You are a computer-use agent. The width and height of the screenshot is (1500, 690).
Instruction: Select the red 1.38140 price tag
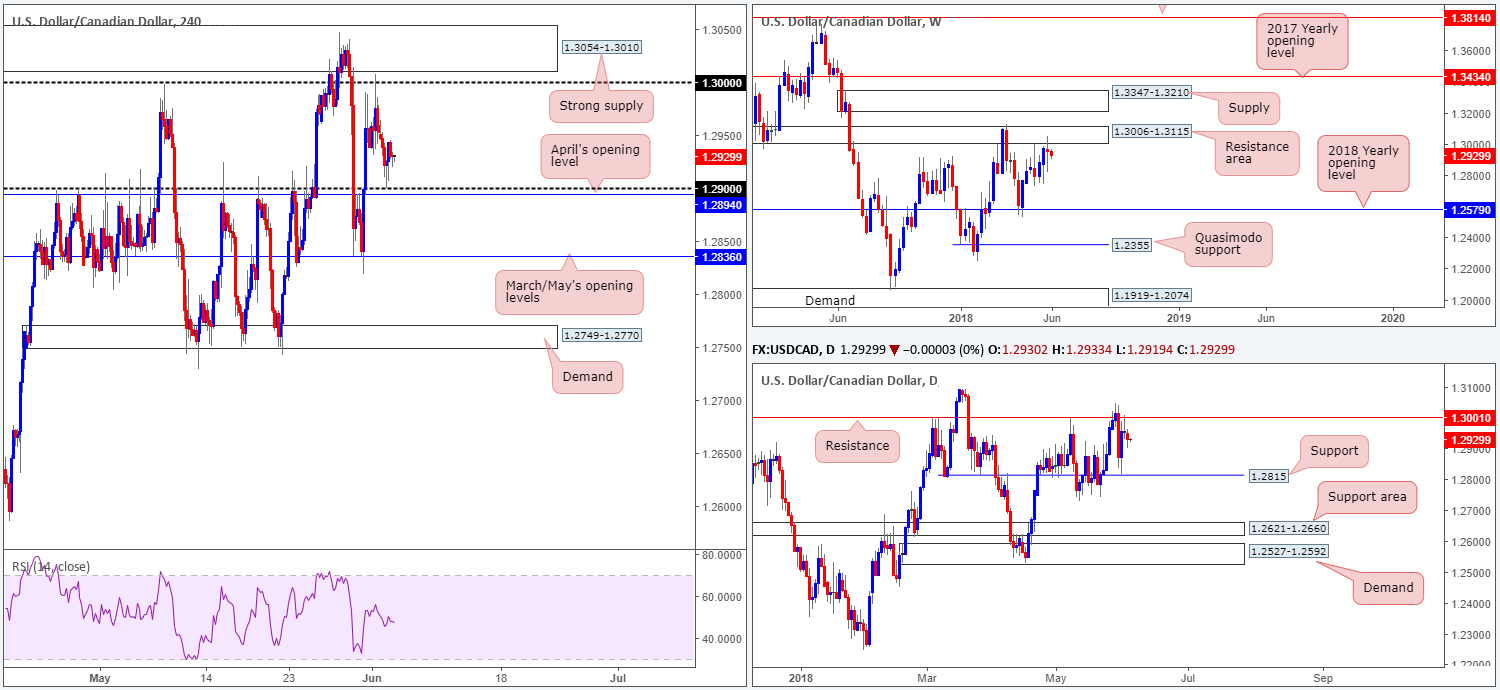click(x=1472, y=18)
